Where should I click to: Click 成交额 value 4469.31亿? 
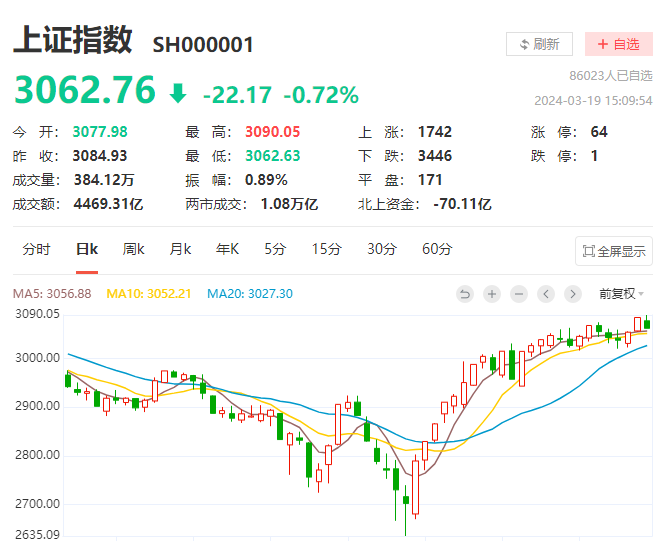click(109, 204)
